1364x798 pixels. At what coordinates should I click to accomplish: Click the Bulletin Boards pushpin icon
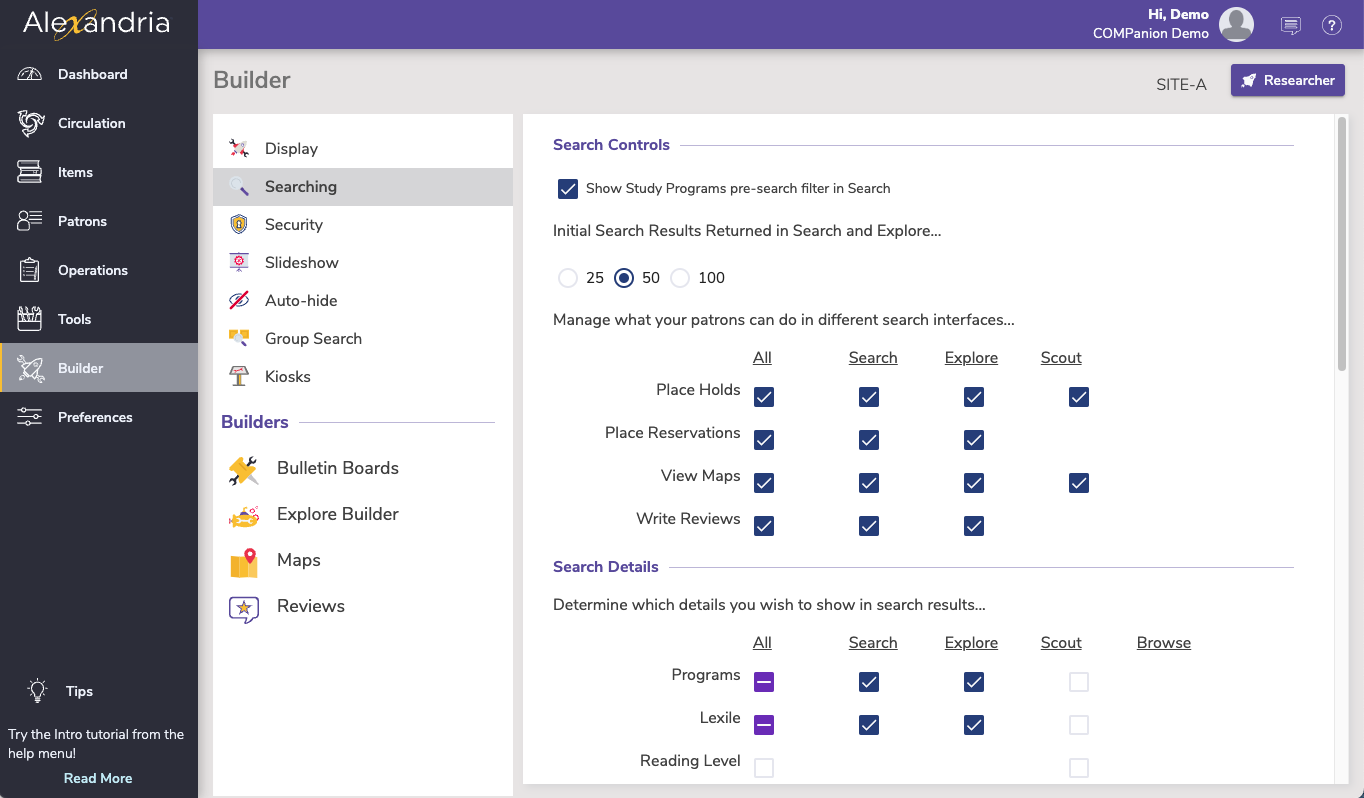(x=244, y=469)
